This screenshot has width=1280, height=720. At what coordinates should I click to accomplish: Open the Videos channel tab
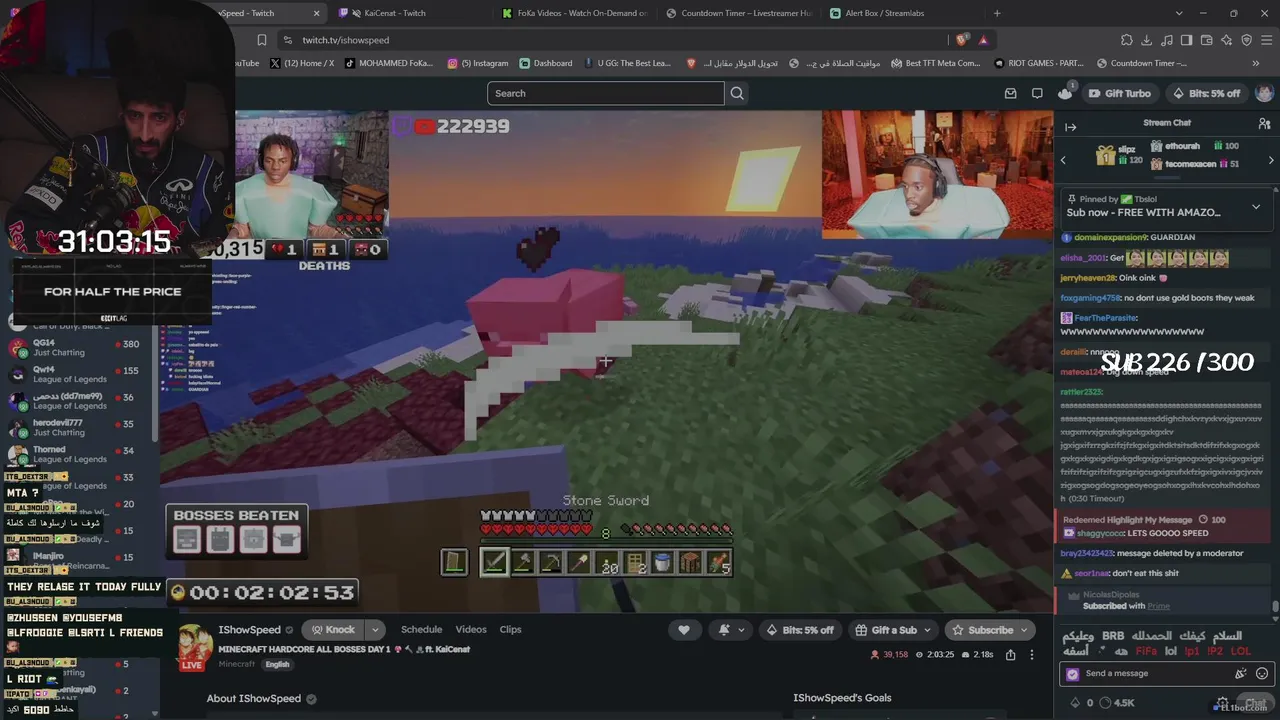(471, 630)
